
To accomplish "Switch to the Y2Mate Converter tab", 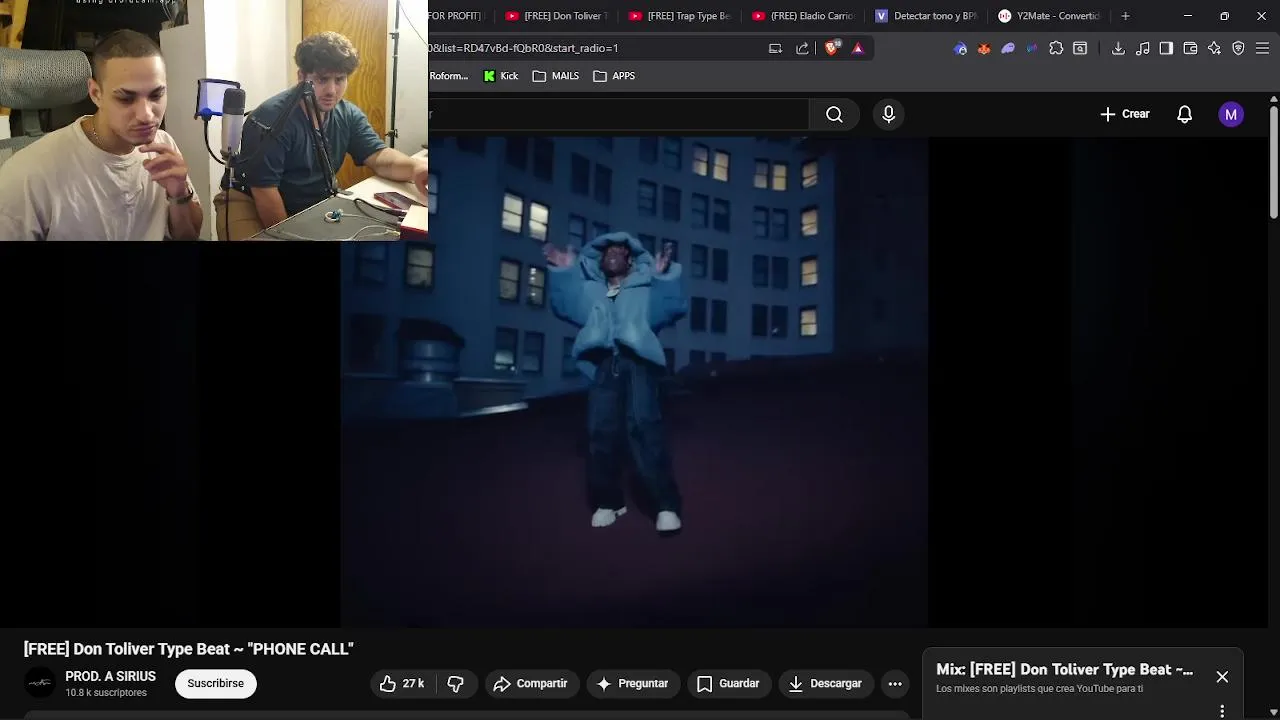I will 1050,16.
